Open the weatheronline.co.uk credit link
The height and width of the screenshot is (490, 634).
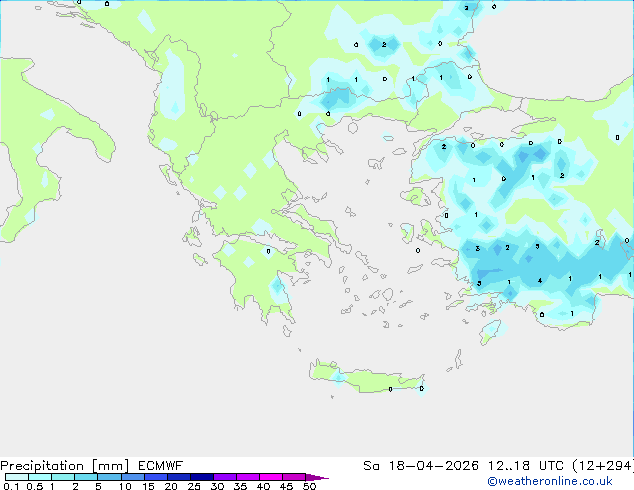pos(550,481)
